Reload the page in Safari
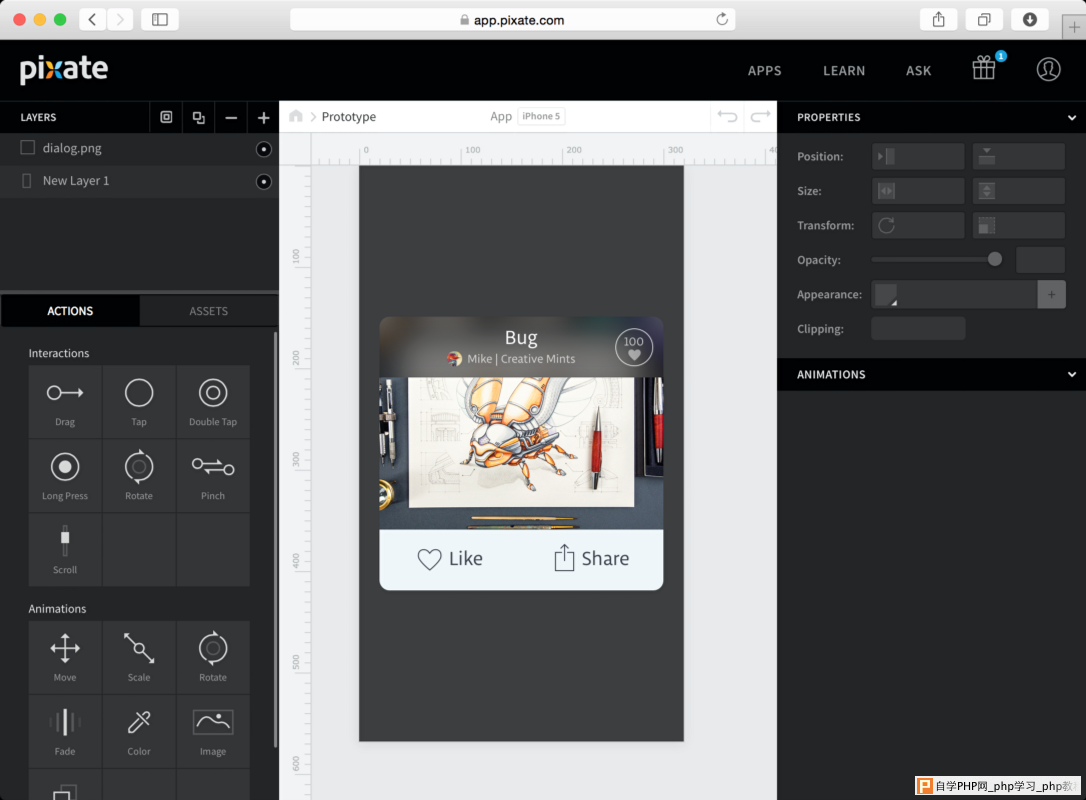The height and width of the screenshot is (800, 1086). click(x=722, y=19)
